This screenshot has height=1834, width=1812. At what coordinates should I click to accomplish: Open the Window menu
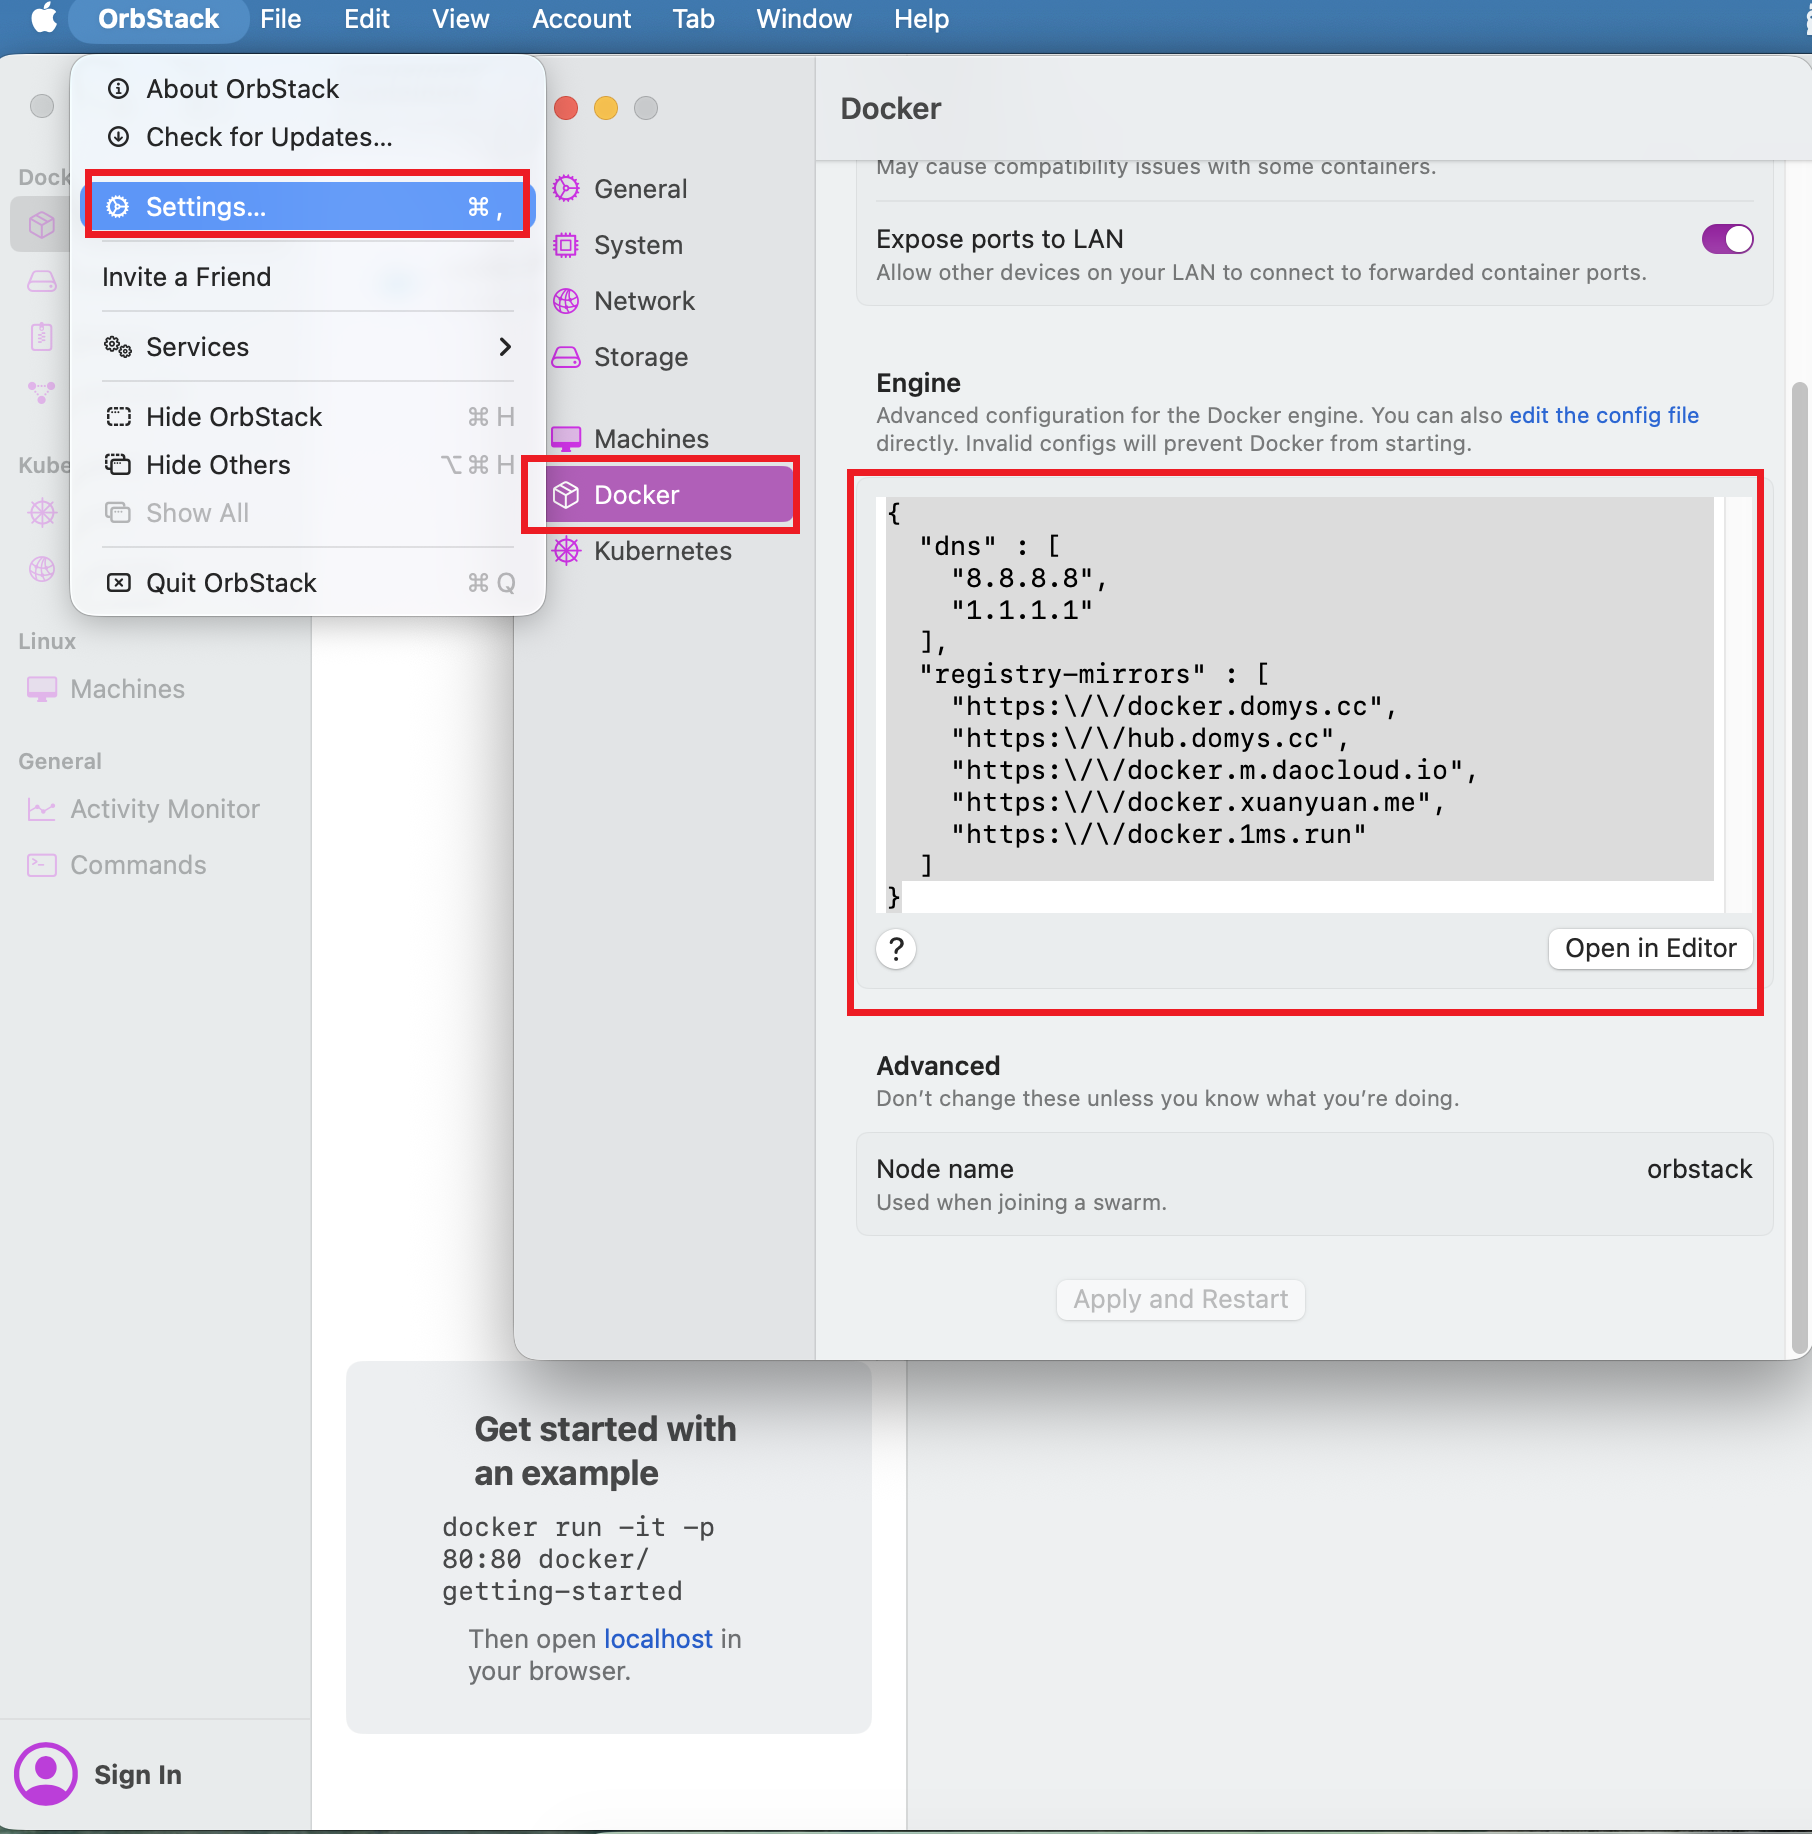(x=804, y=19)
